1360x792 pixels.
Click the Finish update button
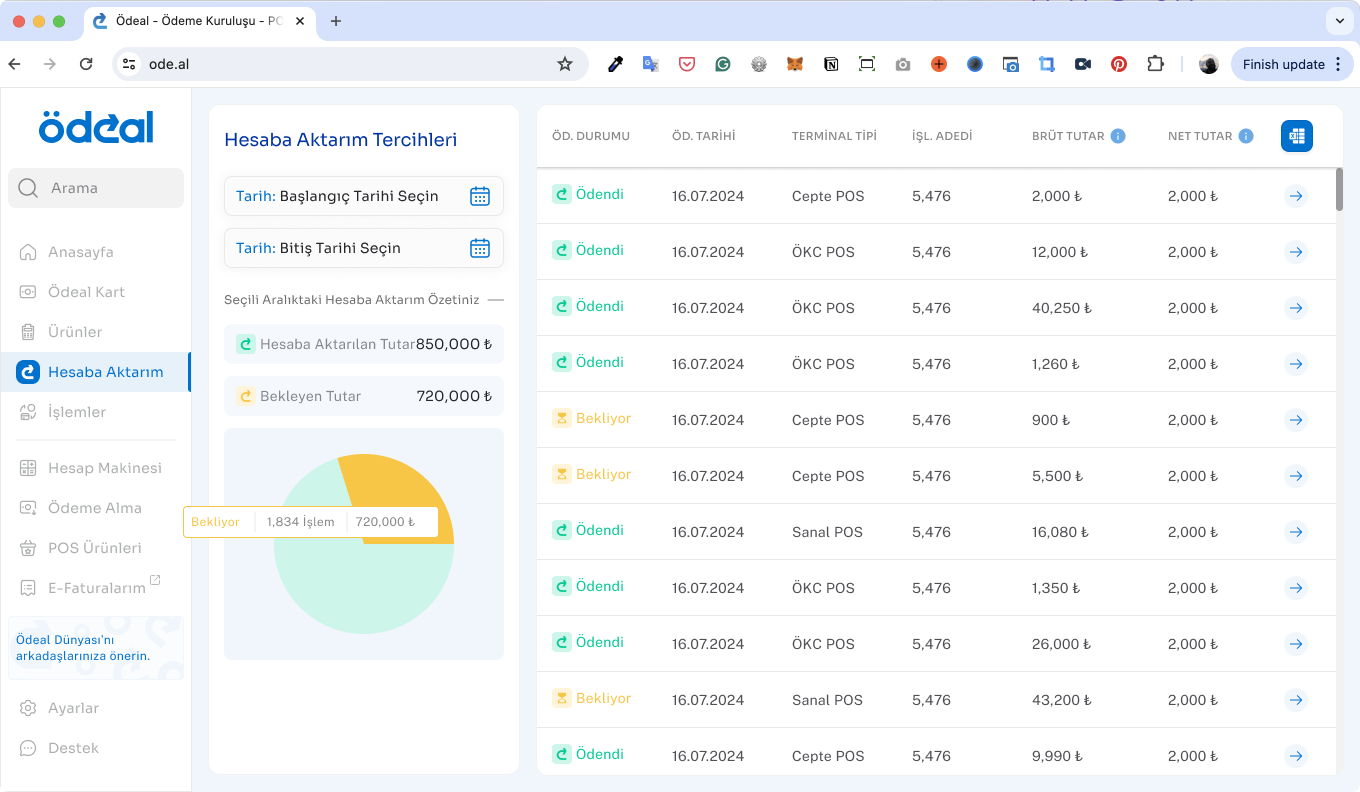[x=1292, y=64]
